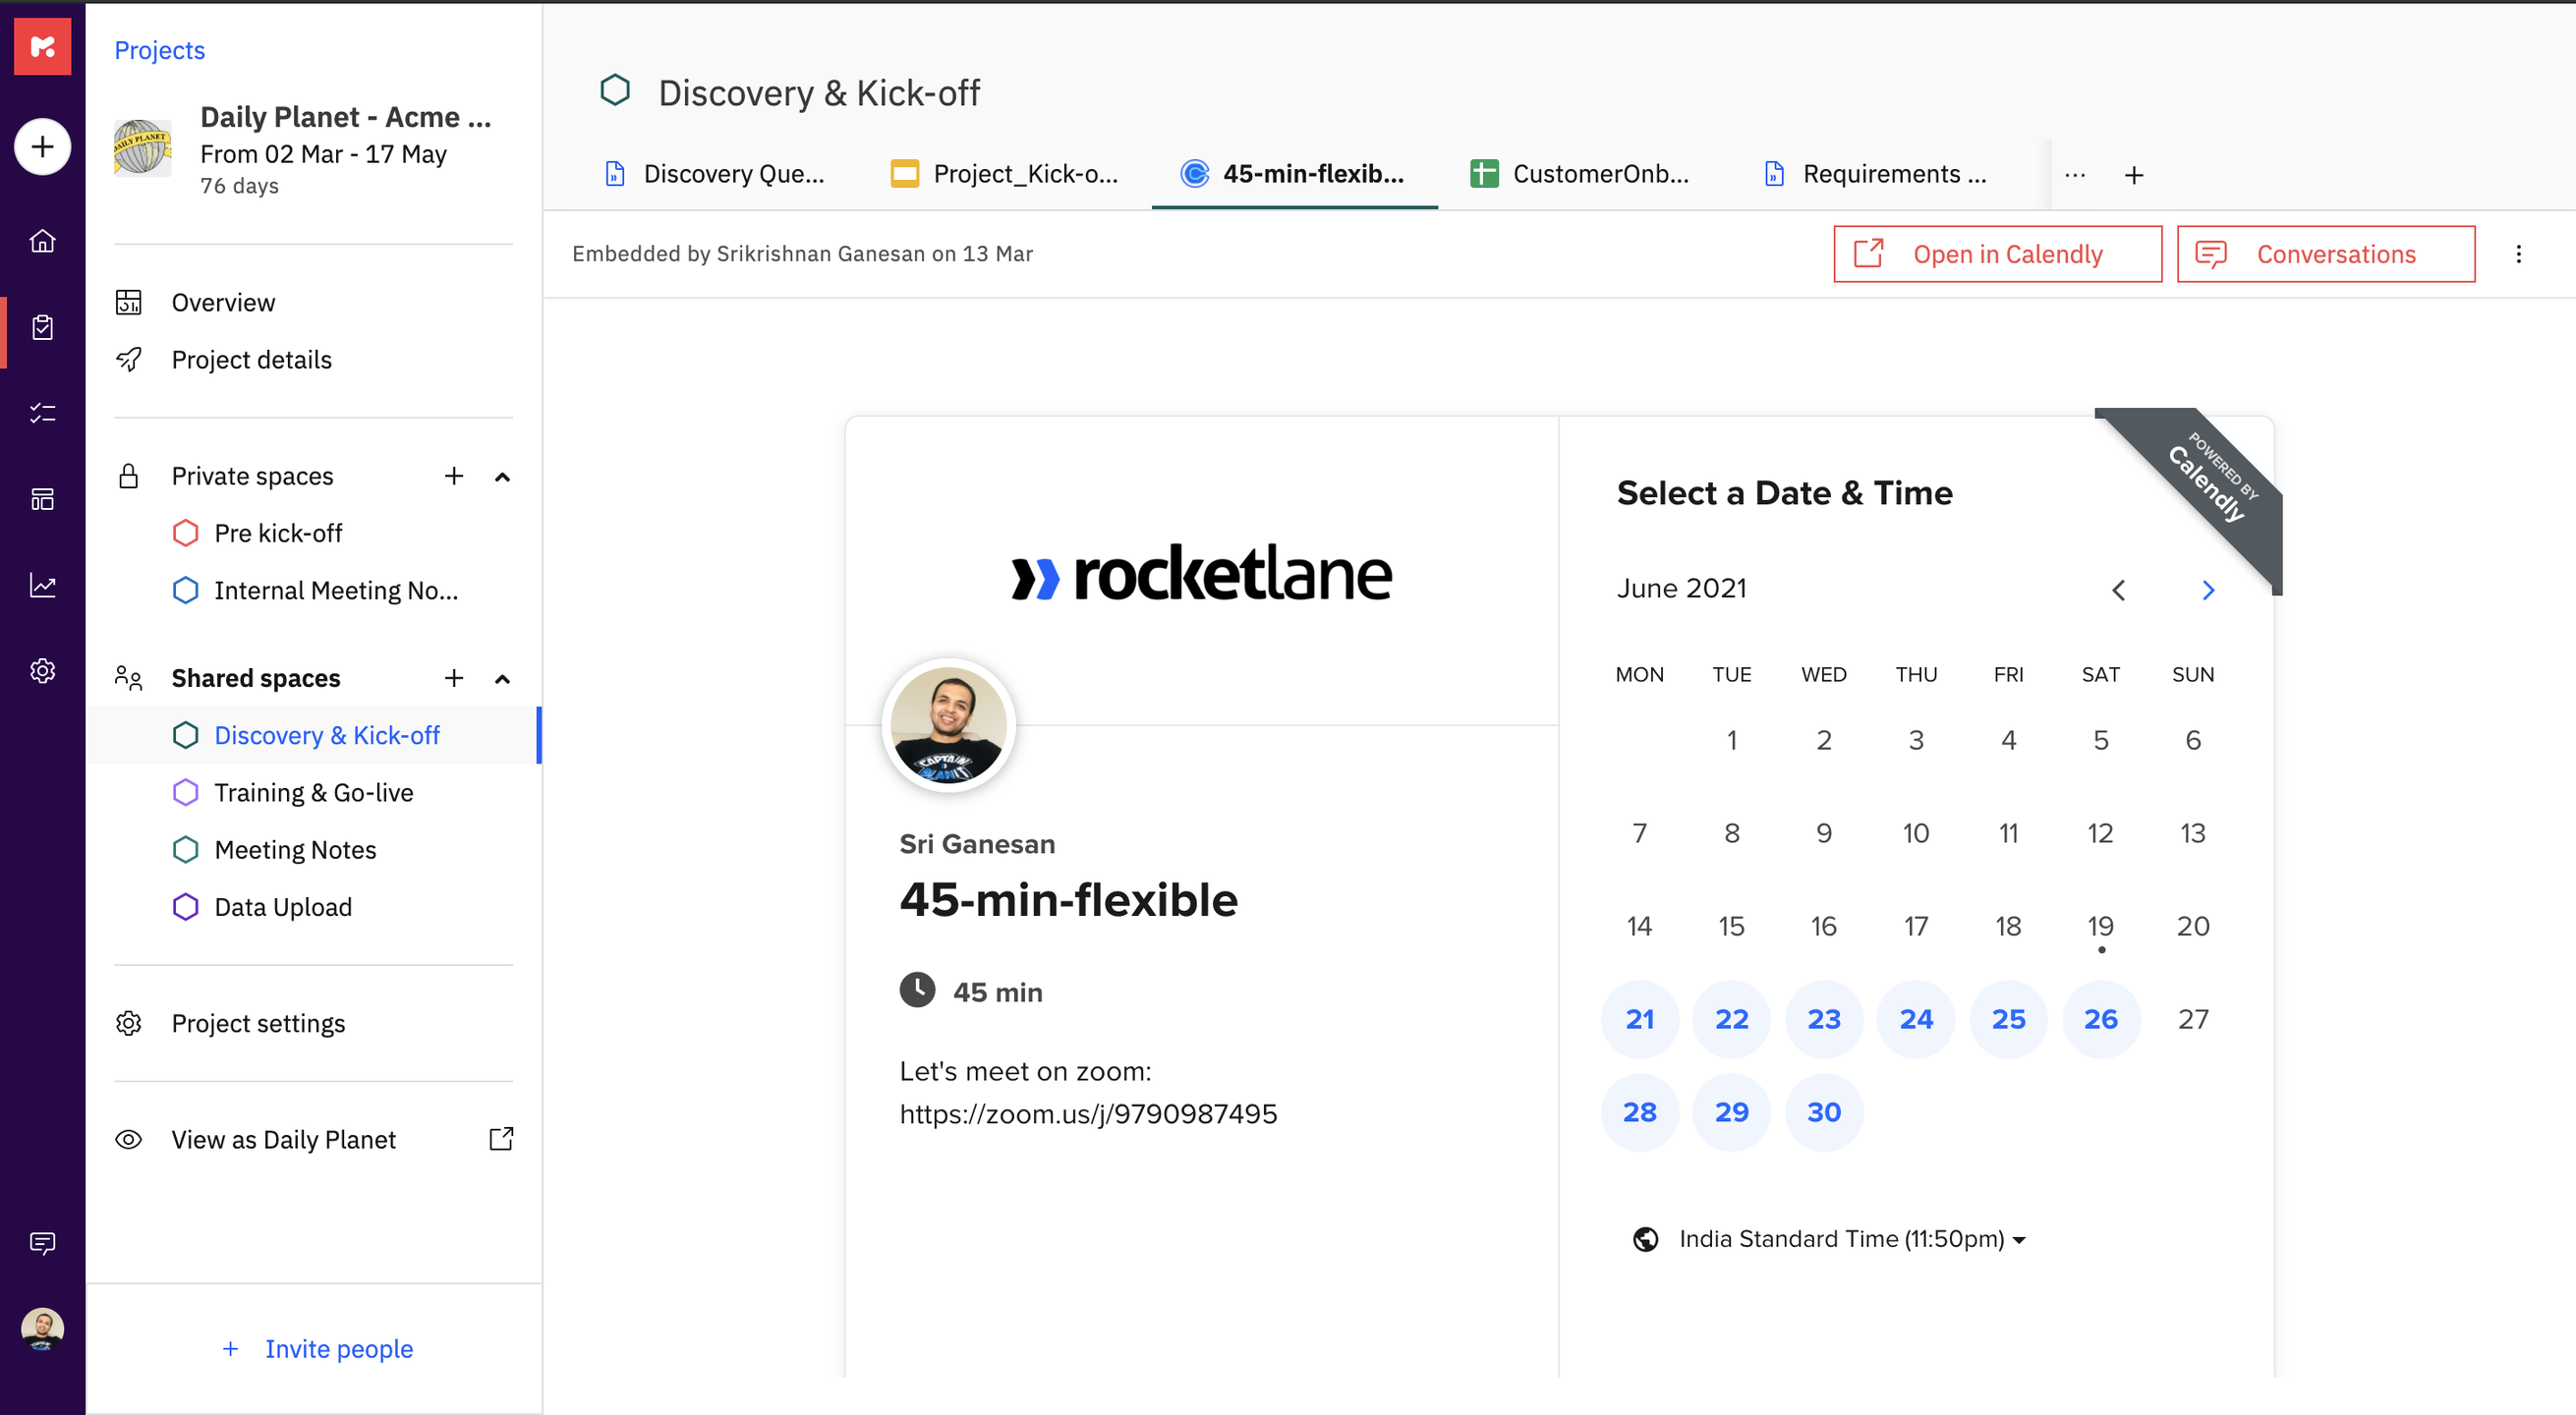This screenshot has height=1415, width=2576.
Task: Add a new private space
Action: tap(454, 476)
